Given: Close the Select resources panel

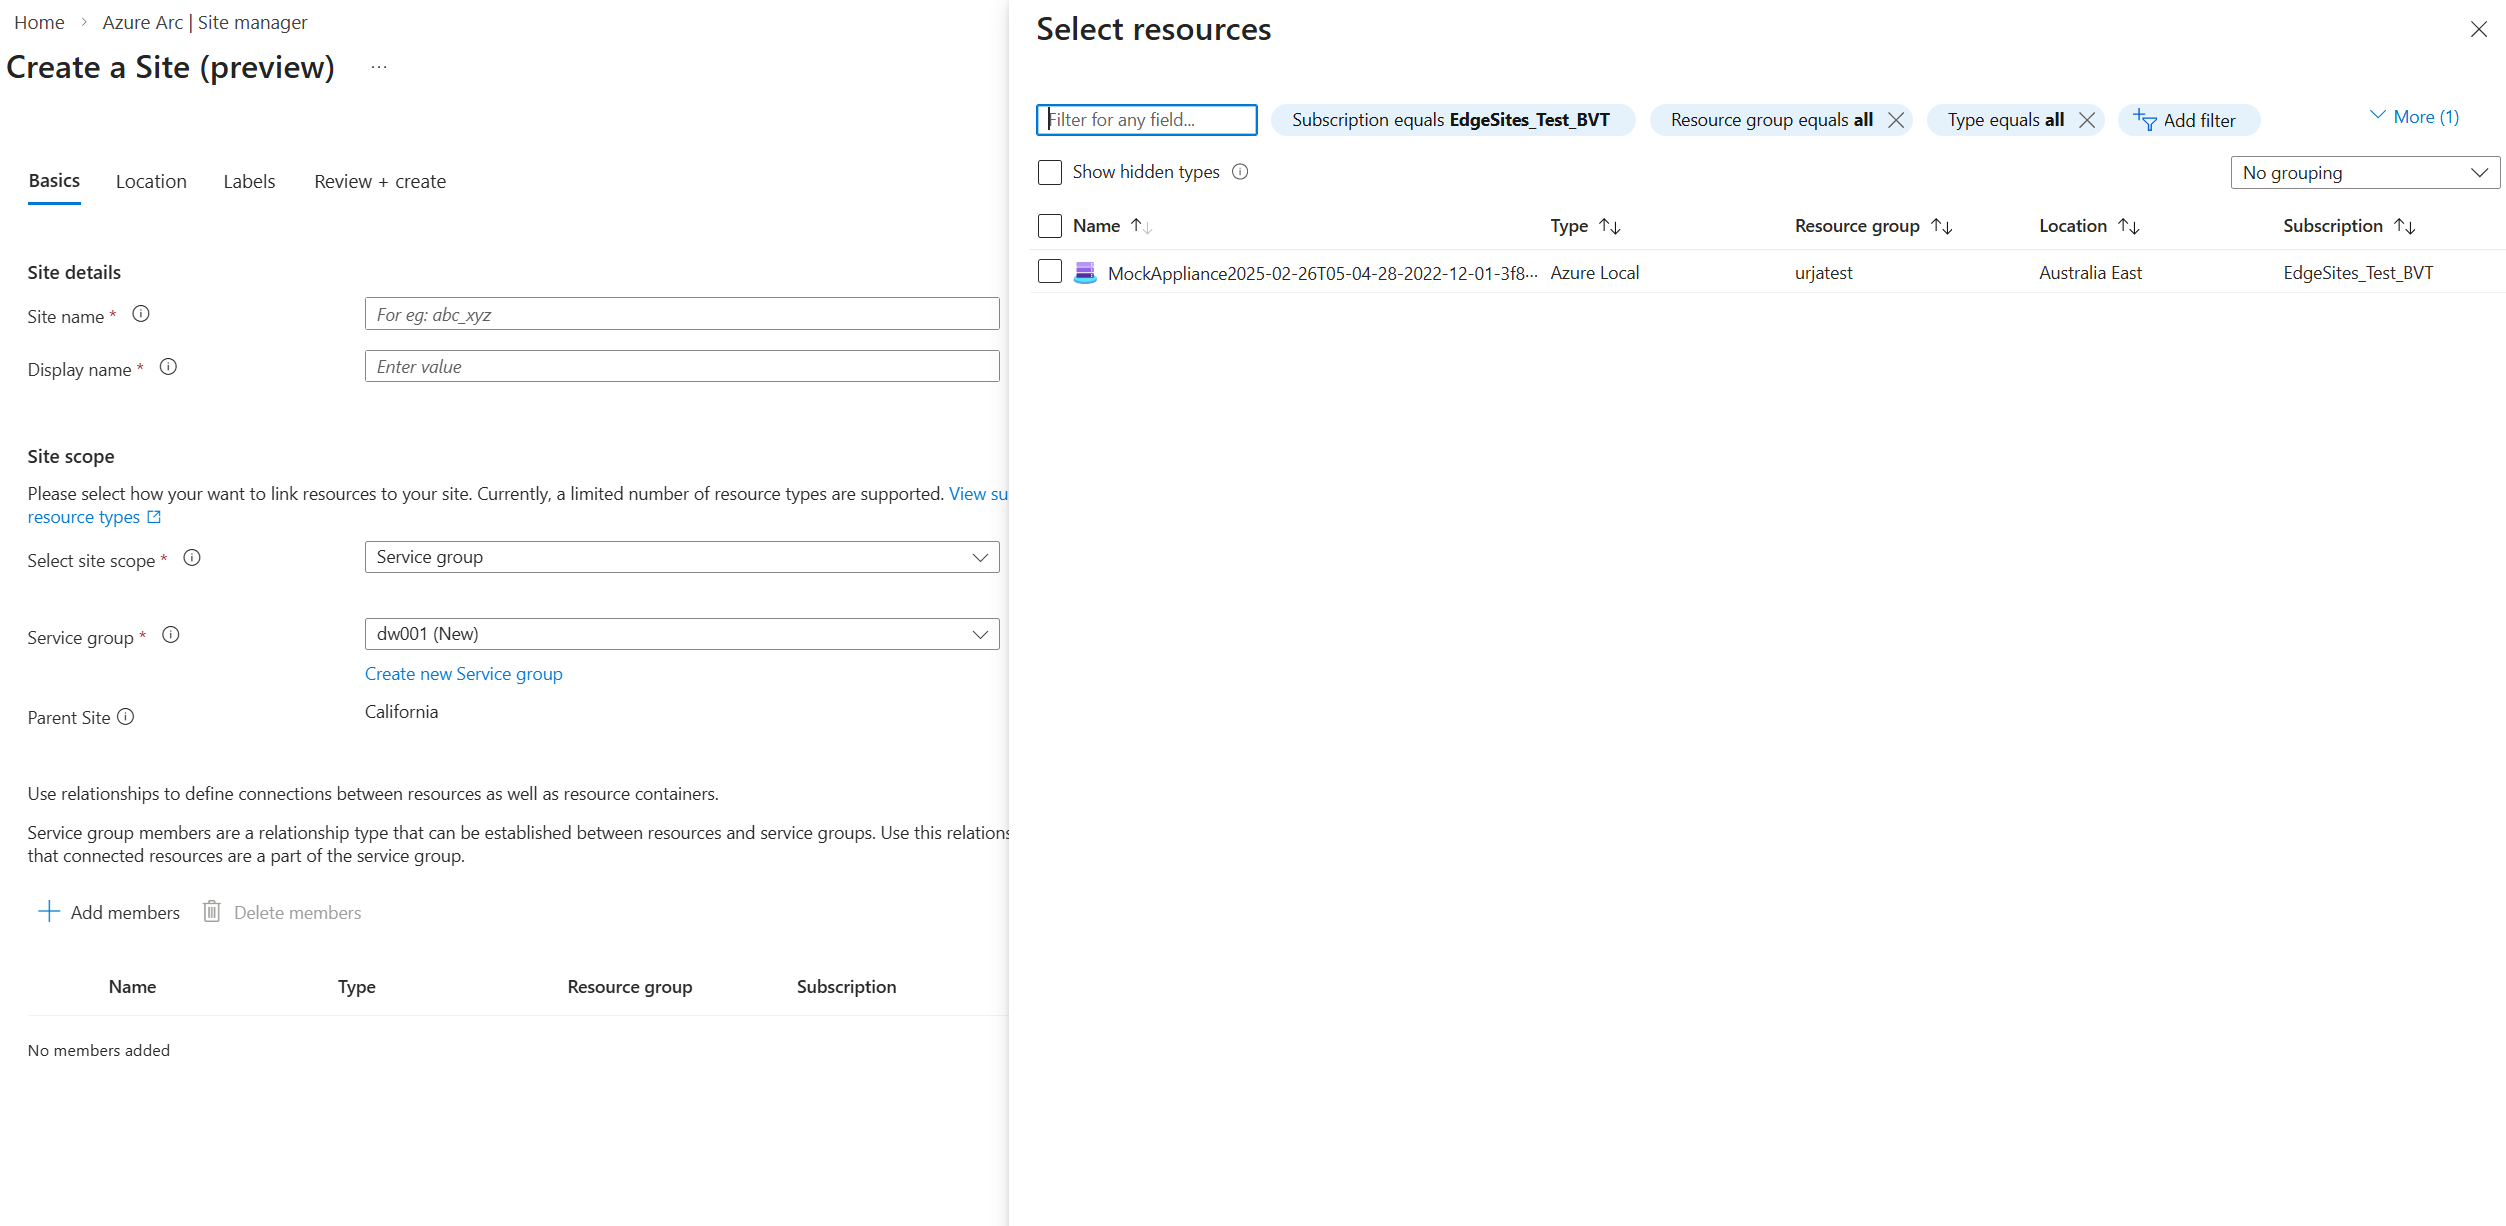Looking at the screenshot, I should (2479, 29).
